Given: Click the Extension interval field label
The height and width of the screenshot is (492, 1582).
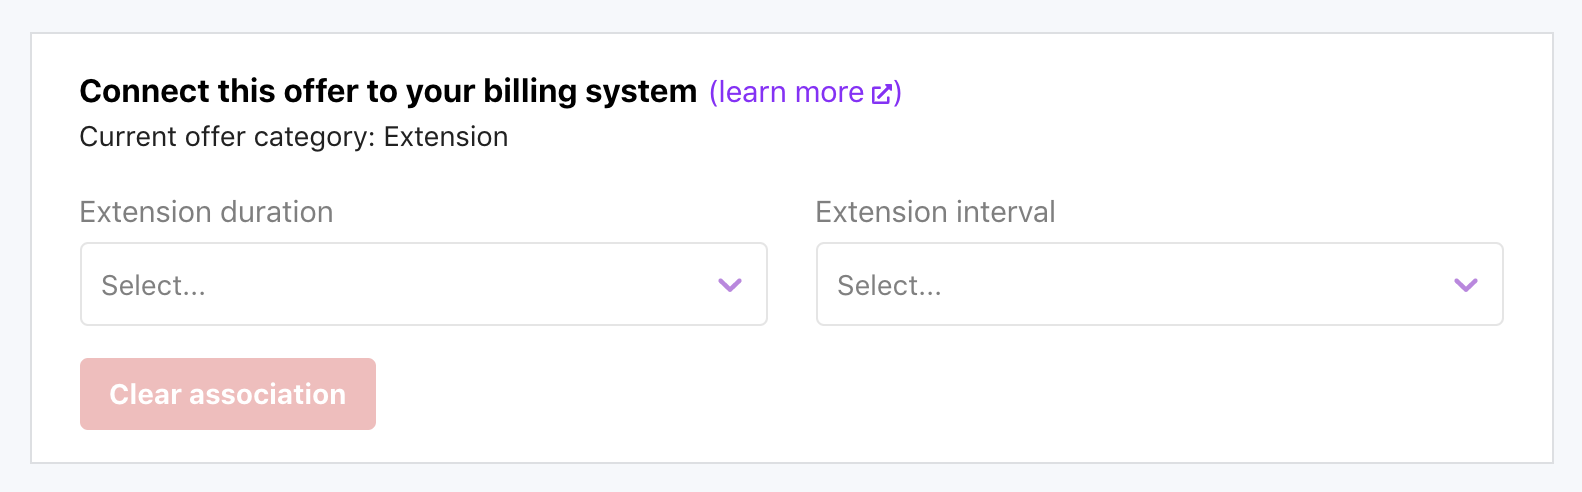Looking at the screenshot, I should tap(935, 212).
